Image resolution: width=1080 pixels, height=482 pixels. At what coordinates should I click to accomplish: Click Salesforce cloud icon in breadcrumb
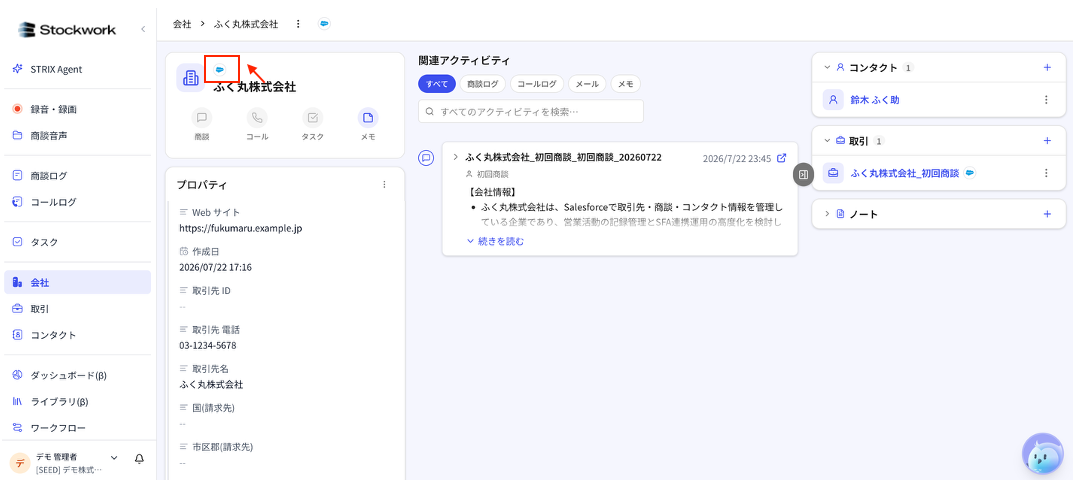click(324, 24)
